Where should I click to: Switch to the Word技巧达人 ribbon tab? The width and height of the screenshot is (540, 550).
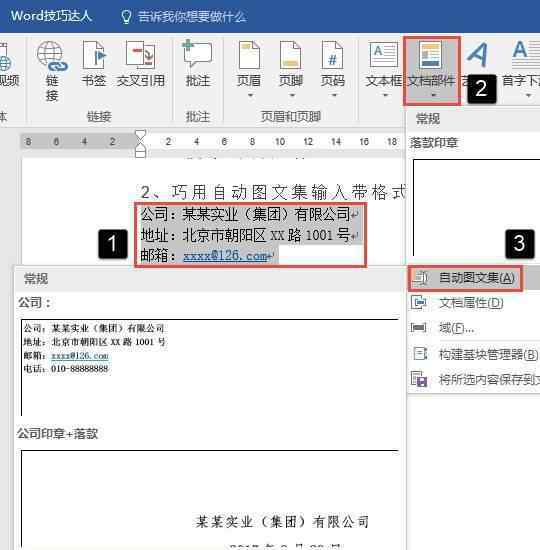pyautogui.click(x=51, y=16)
